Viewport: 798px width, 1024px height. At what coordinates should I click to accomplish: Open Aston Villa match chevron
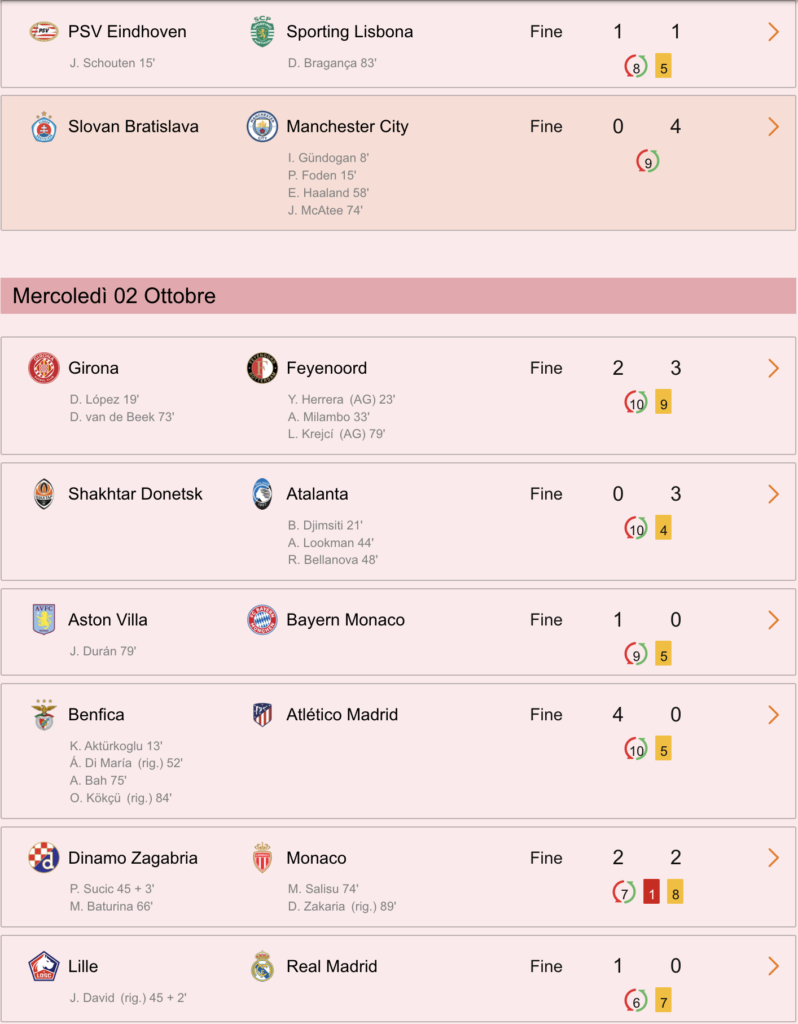pyautogui.click(x=774, y=620)
